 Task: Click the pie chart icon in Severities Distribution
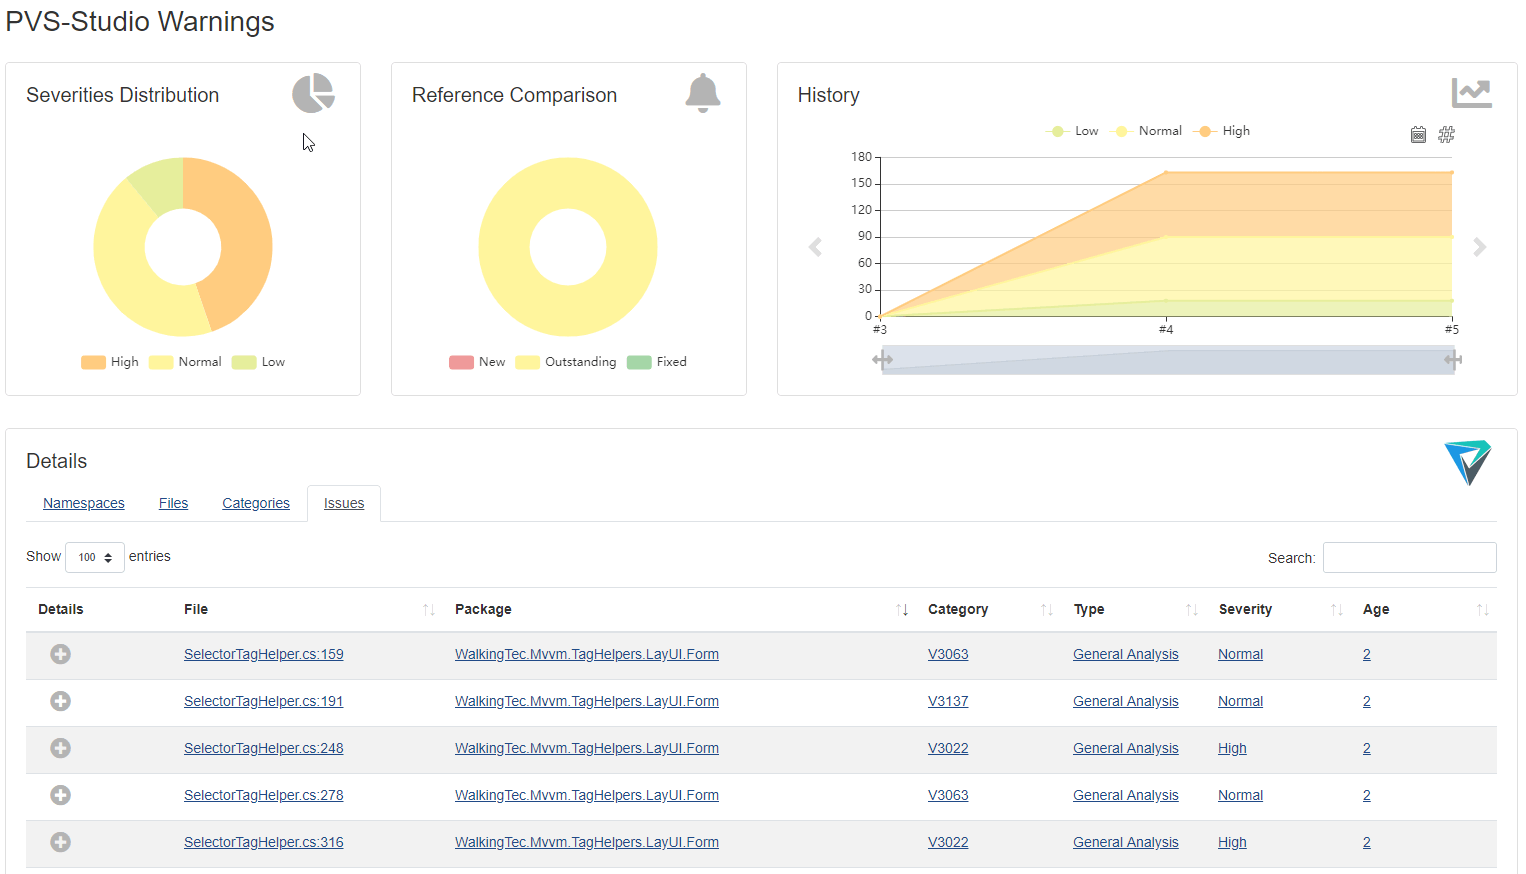point(313,93)
